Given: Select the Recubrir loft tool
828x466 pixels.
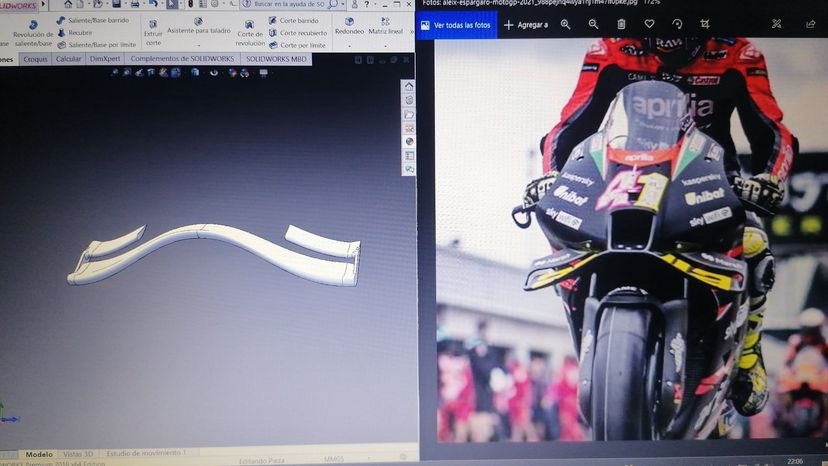Looking at the screenshot, I should [74, 33].
